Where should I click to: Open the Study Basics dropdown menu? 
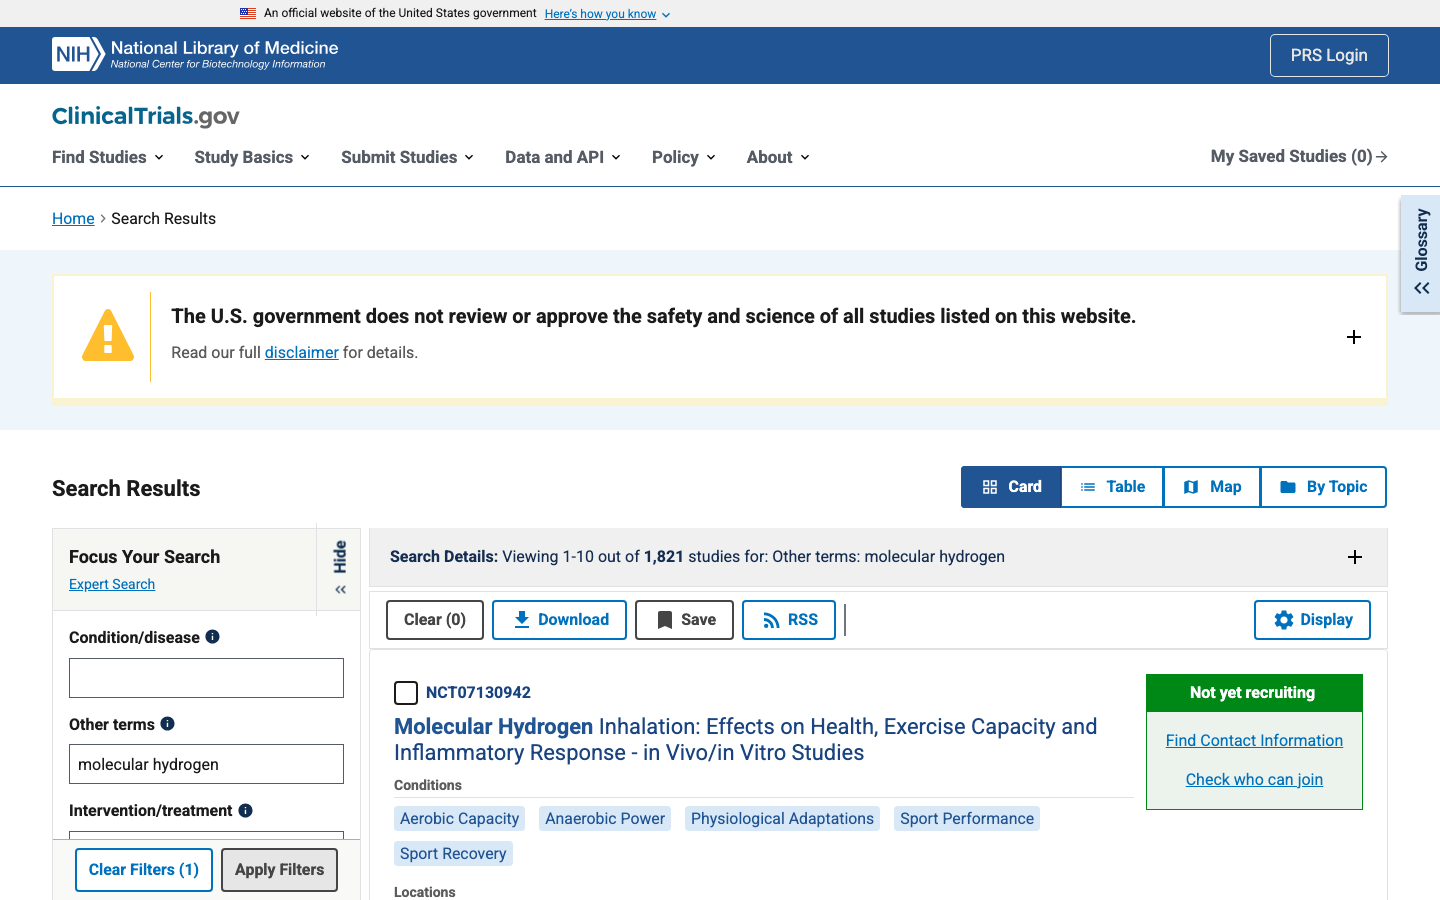252,157
